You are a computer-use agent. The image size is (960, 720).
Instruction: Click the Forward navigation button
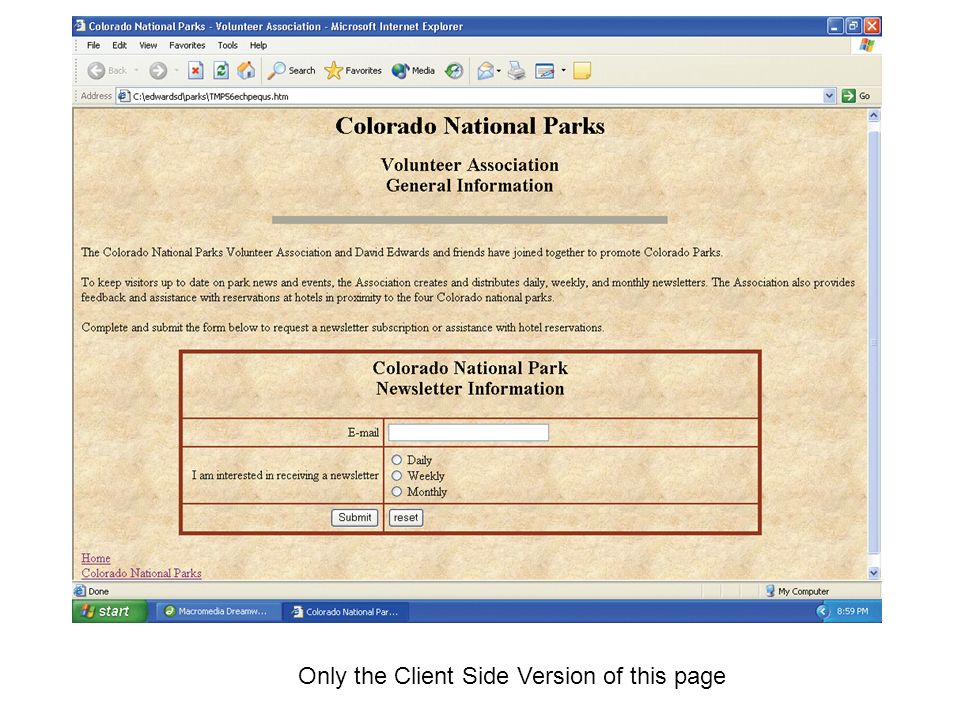click(x=158, y=71)
